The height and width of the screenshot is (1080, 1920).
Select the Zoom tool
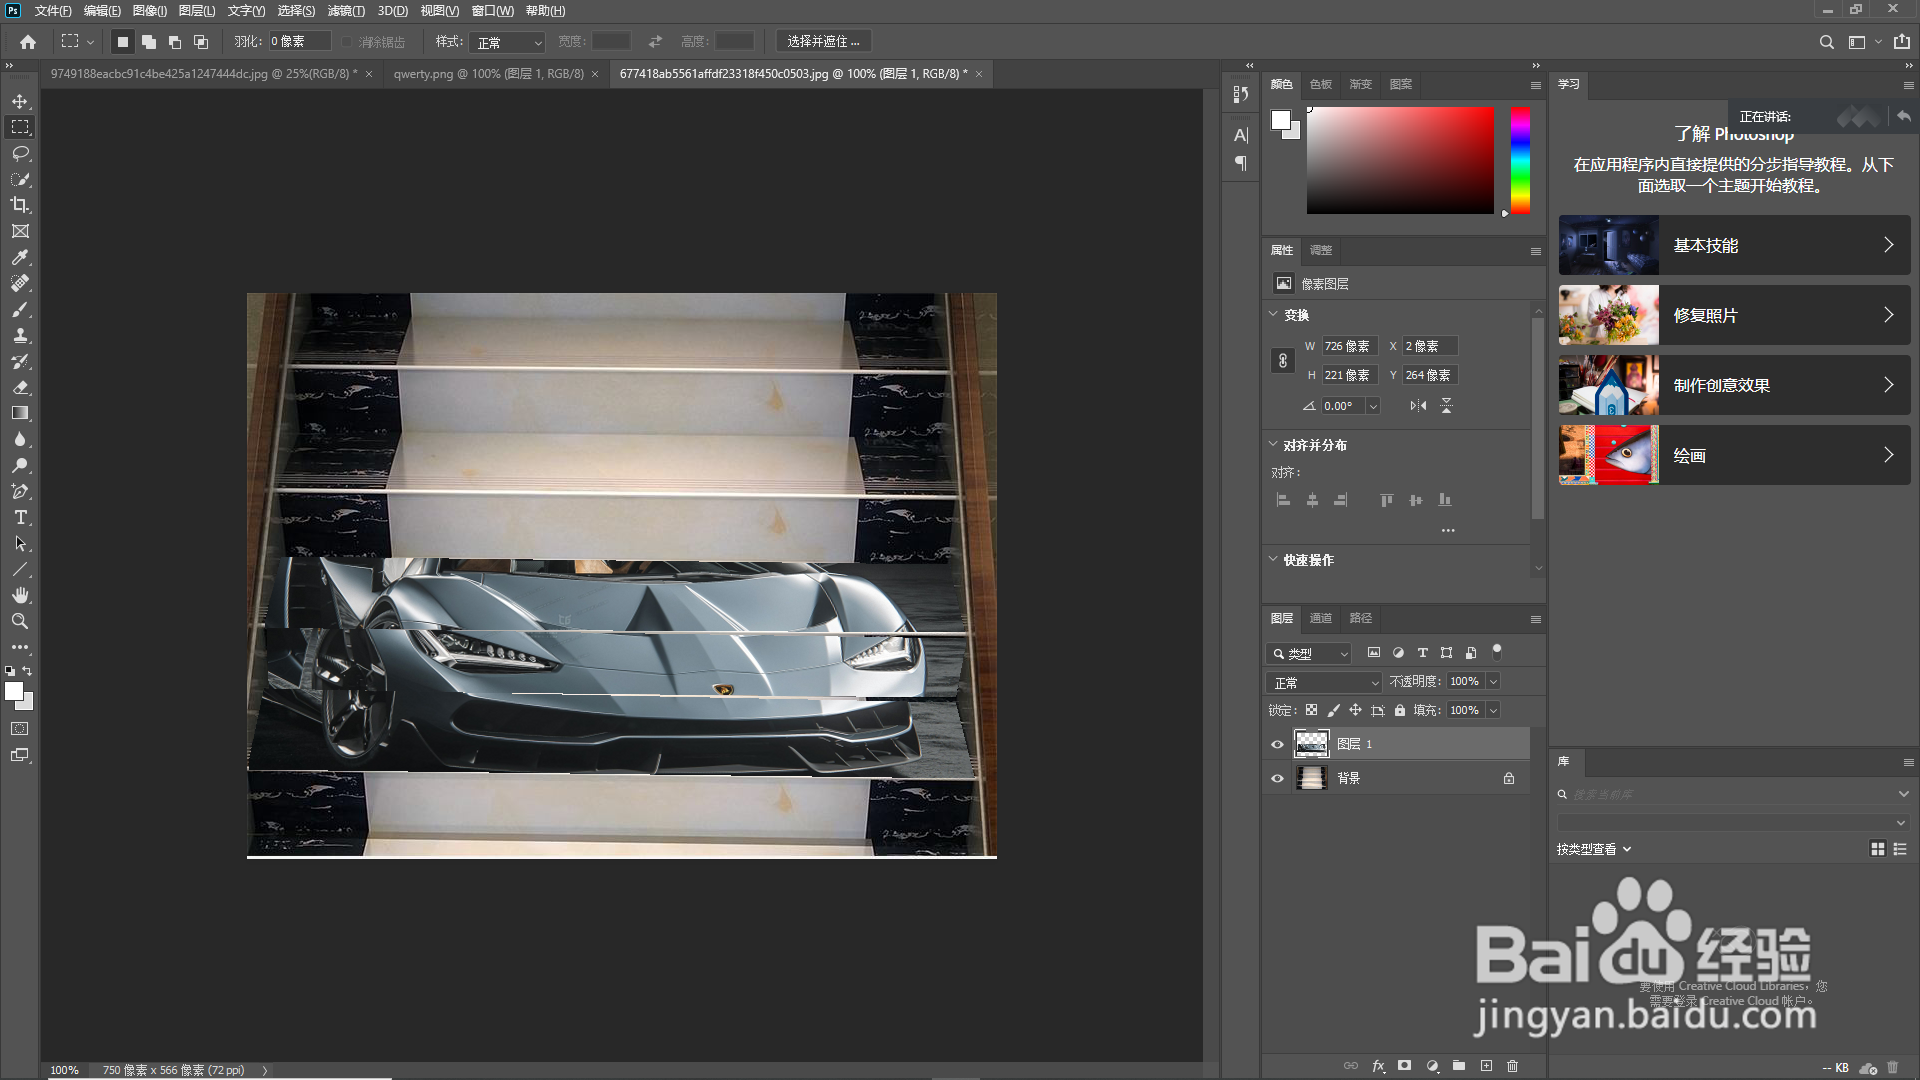tap(20, 621)
